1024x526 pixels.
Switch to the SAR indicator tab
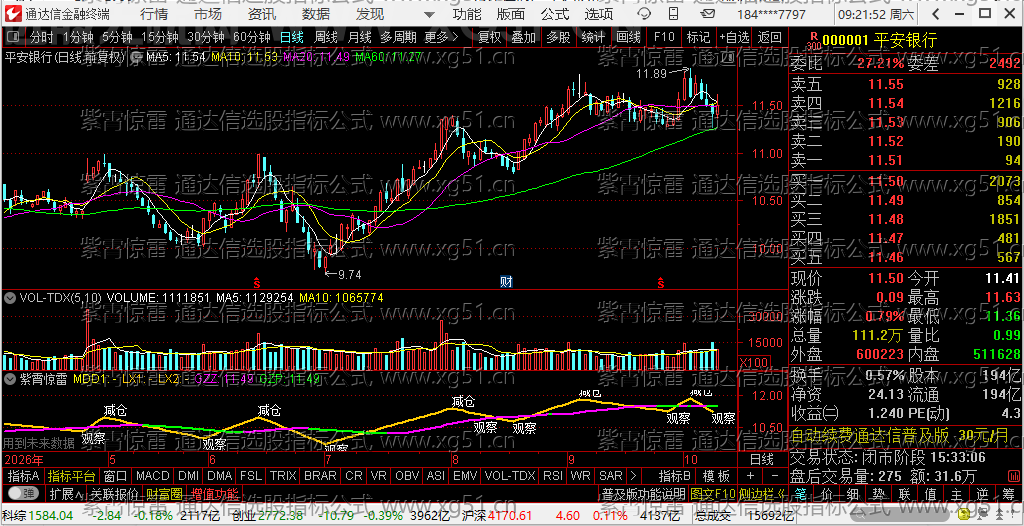tap(611, 476)
